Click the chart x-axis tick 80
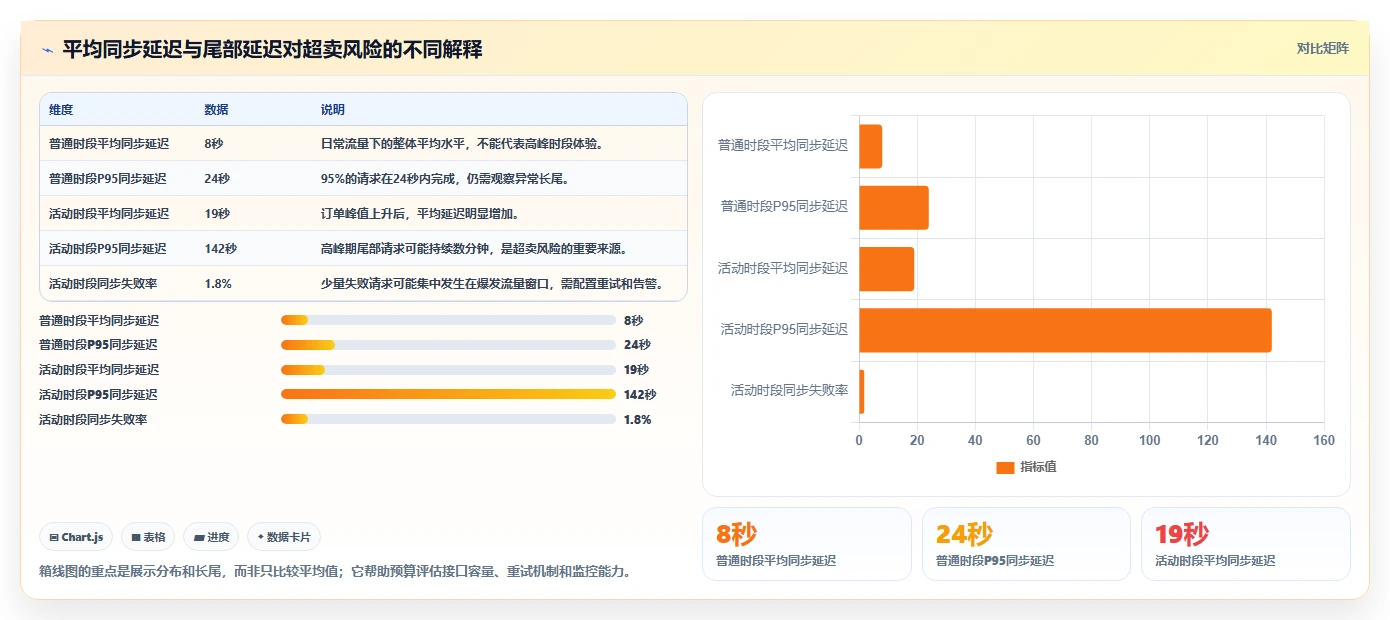 (1091, 441)
